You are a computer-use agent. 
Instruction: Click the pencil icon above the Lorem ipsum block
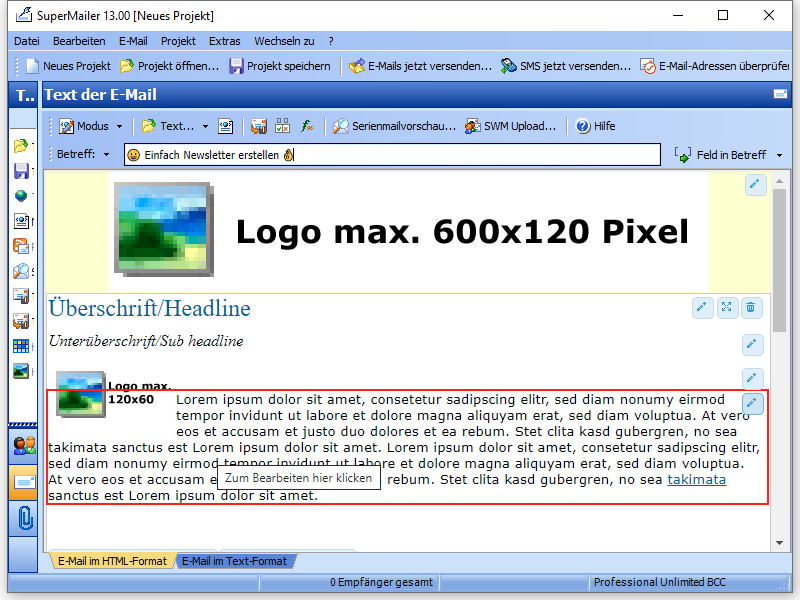752,378
